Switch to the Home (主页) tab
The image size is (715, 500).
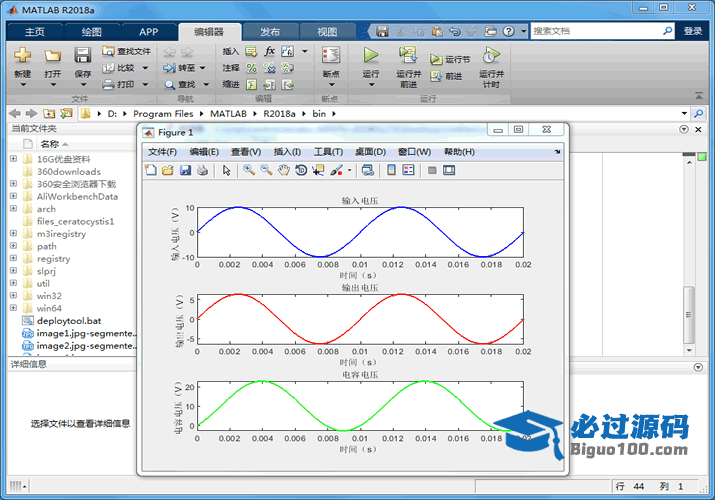click(35, 32)
